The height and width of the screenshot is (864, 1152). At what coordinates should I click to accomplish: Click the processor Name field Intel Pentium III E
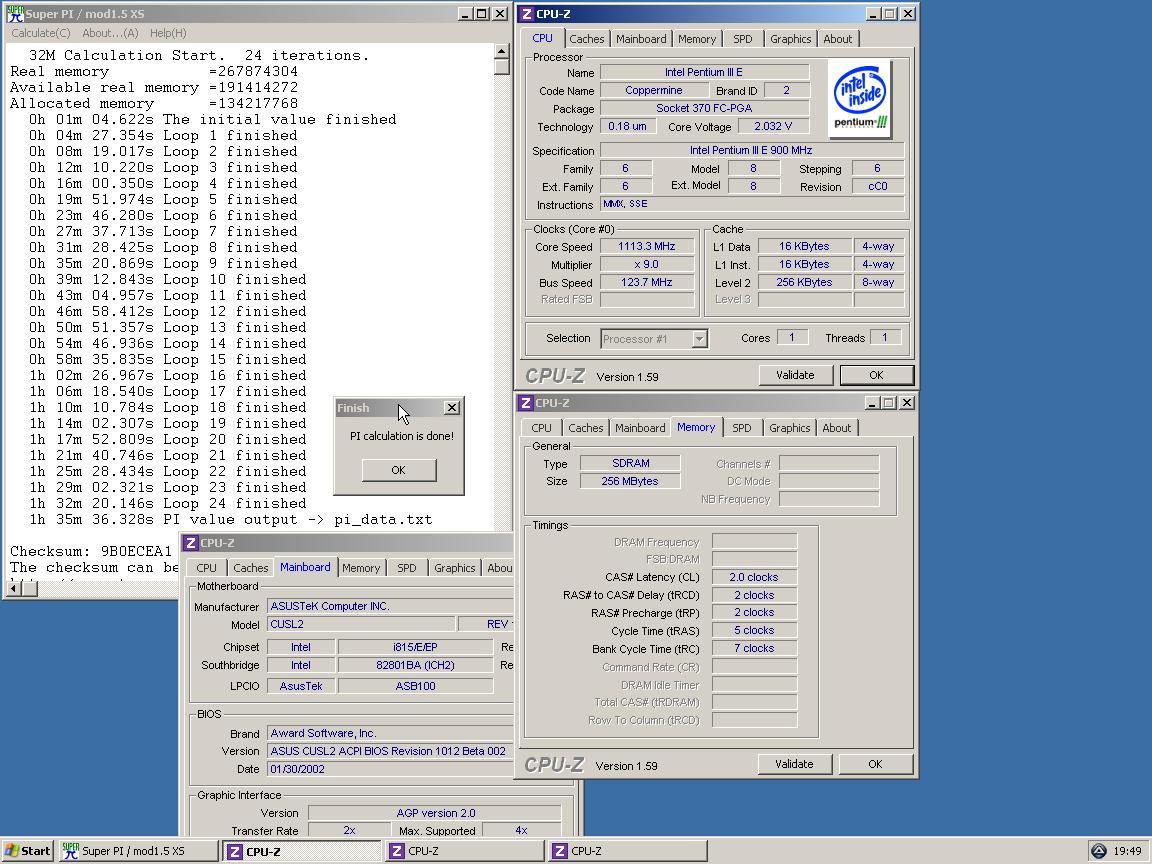click(x=705, y=72)
